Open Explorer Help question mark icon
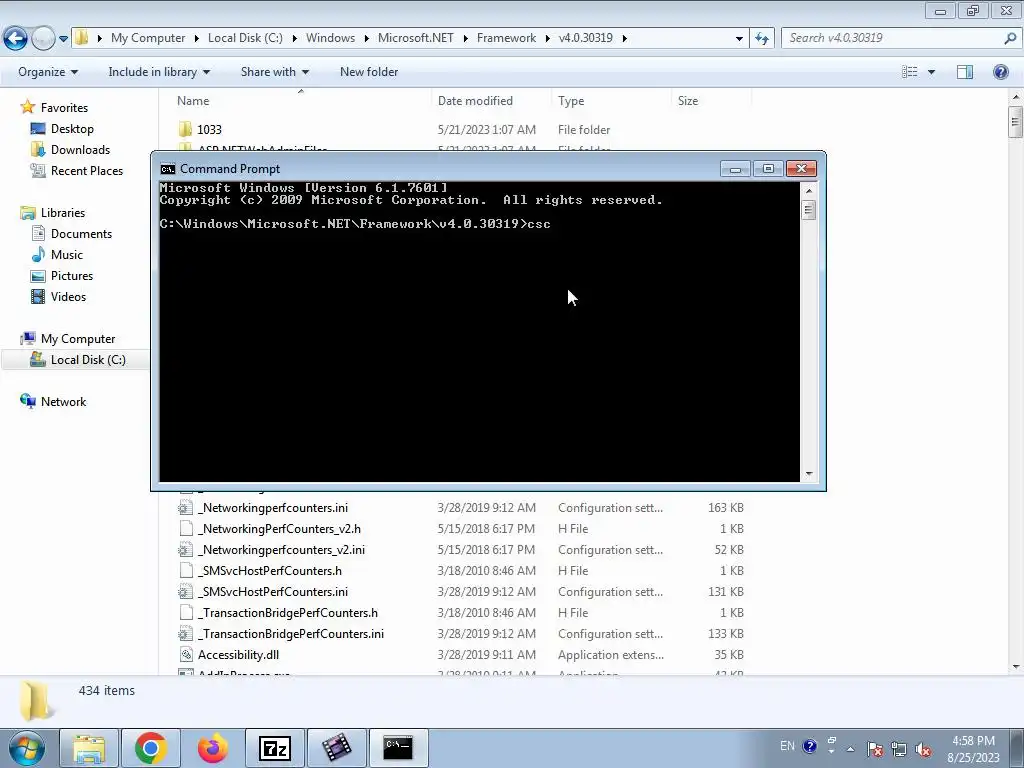Screen dimensions: 1024x768 tap(1000, 72)
